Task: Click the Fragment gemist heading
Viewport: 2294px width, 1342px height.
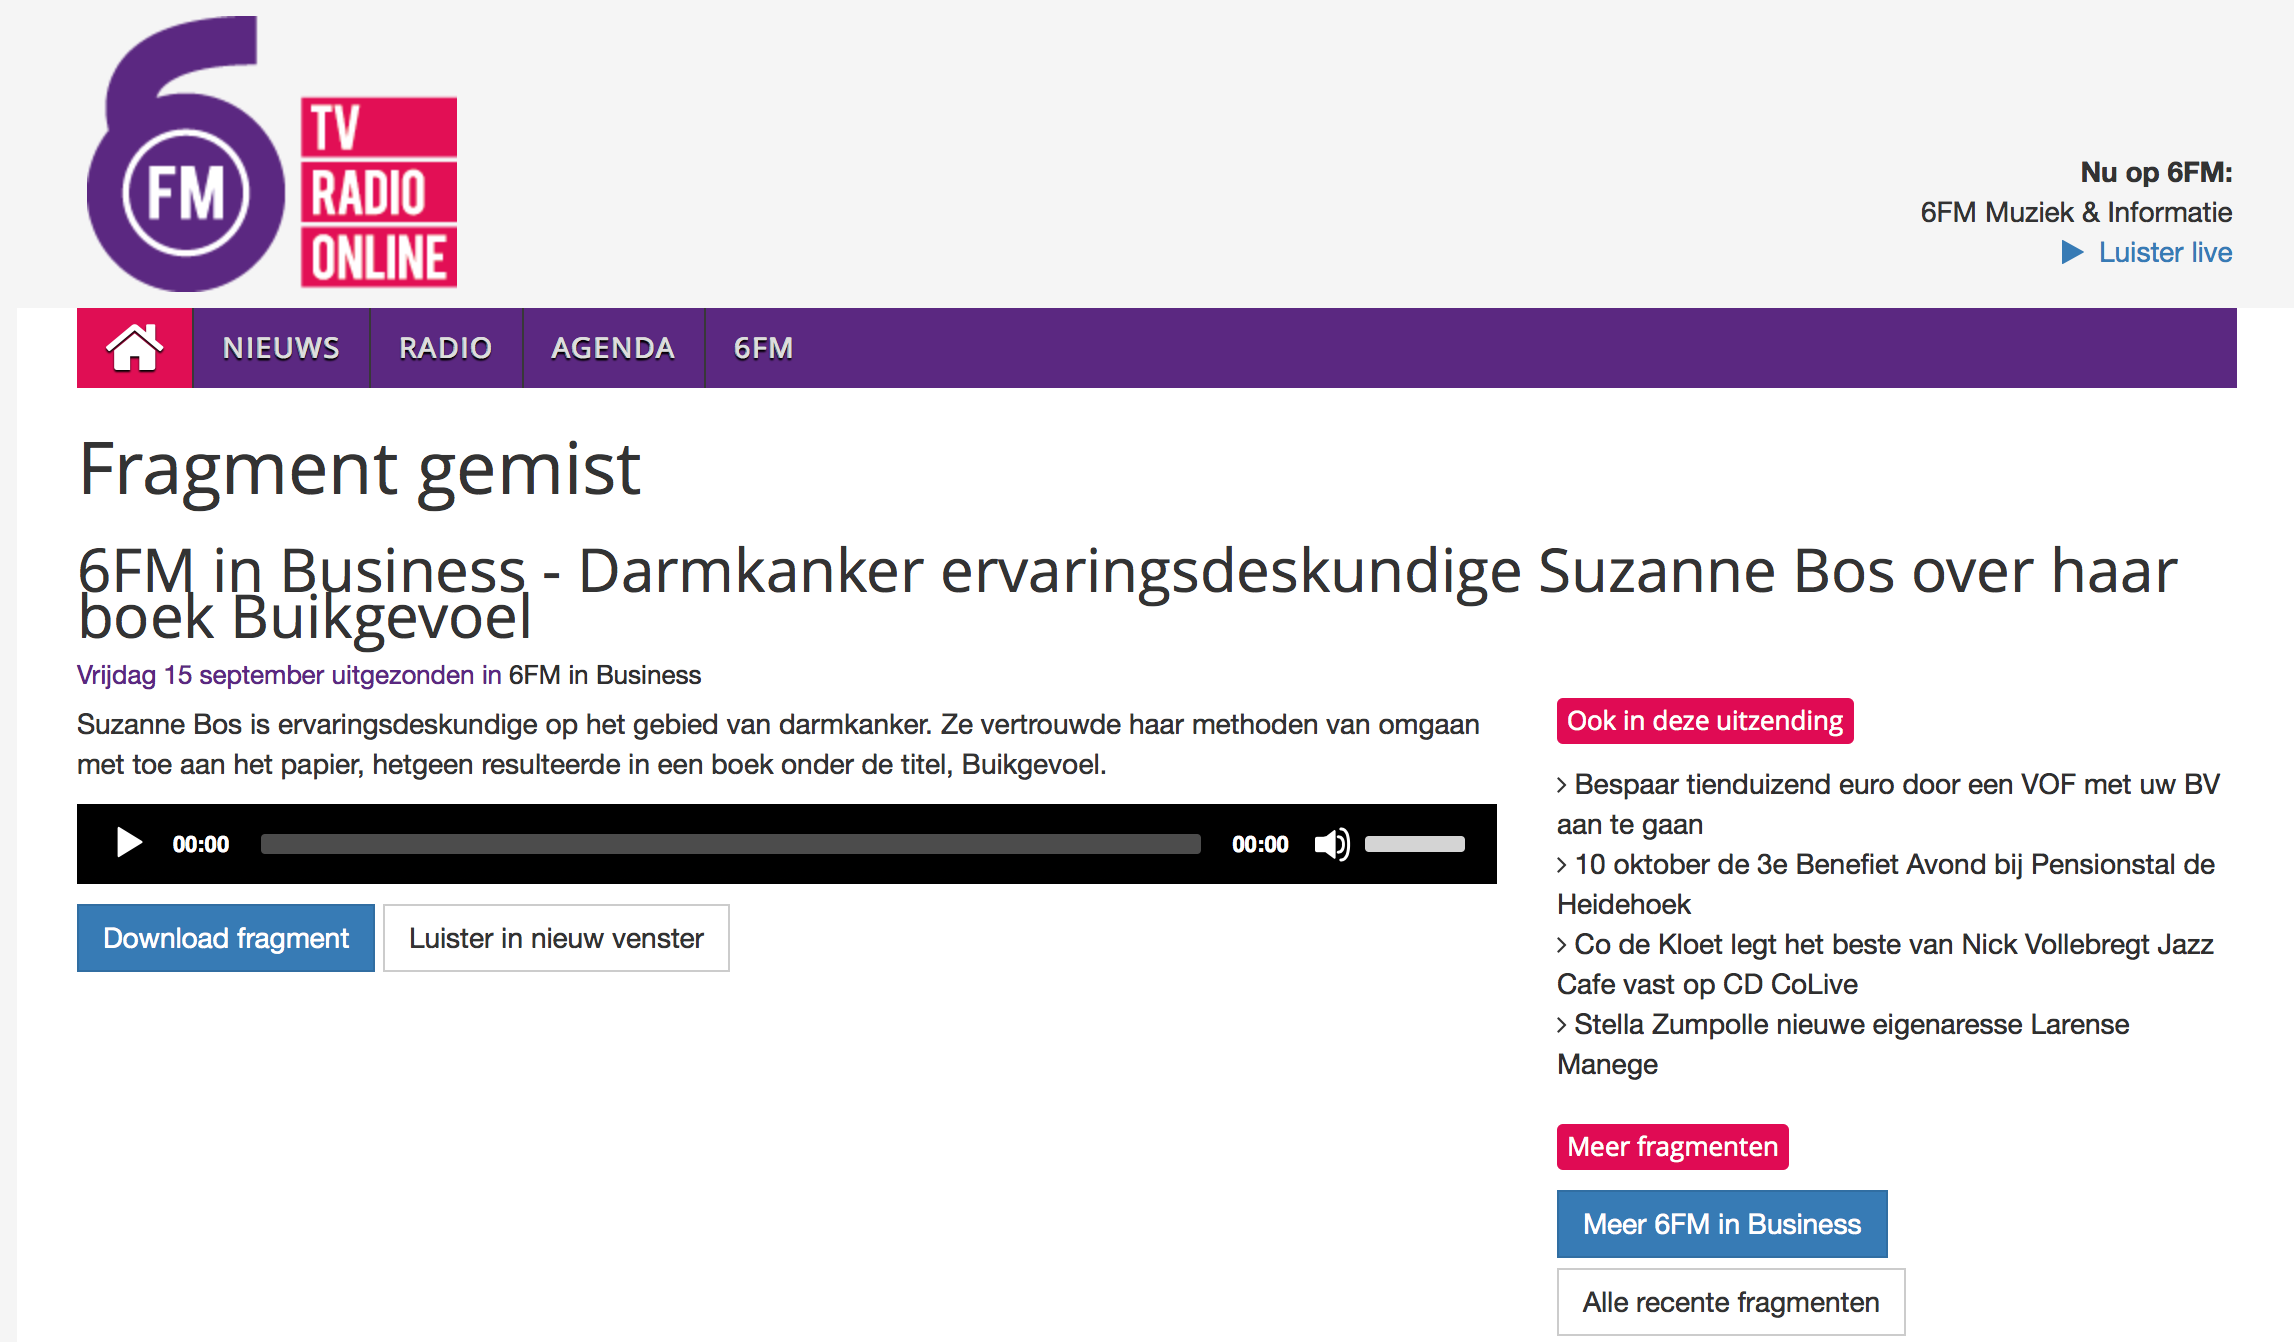Action: point(359,470)
